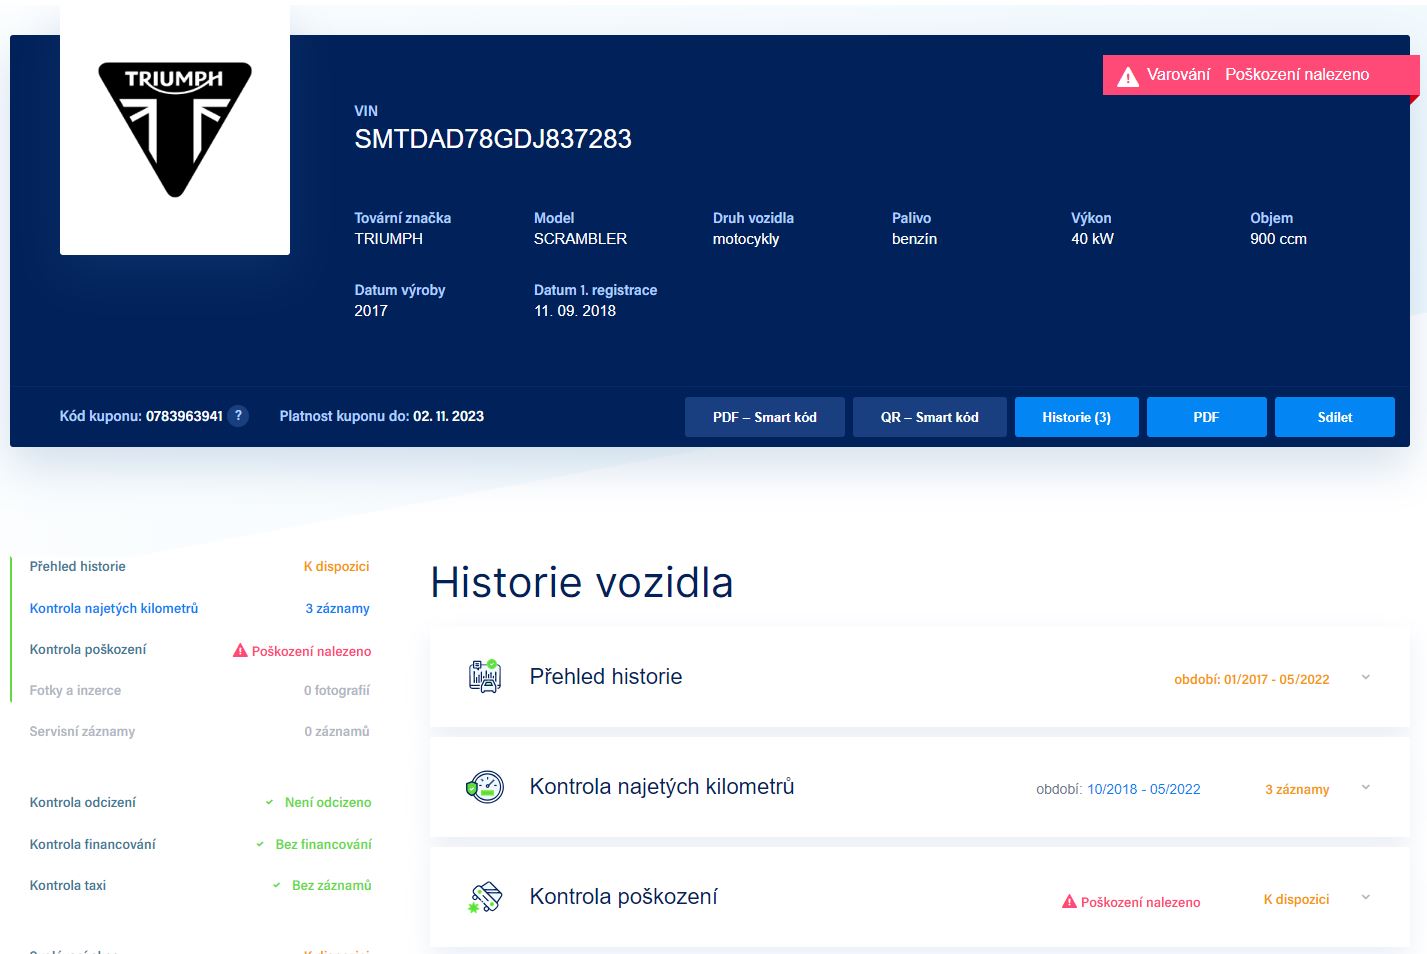The image size is (1427, 954).
Task: Click the warning triangle in Varování banner
Action: point(1128,74)
